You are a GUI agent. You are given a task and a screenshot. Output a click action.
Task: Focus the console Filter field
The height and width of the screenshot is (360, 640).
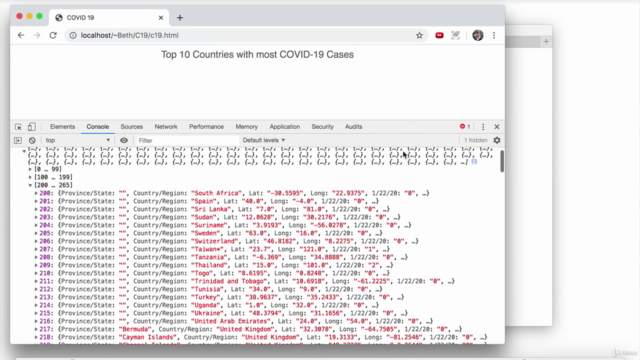(x=187, y=140)
